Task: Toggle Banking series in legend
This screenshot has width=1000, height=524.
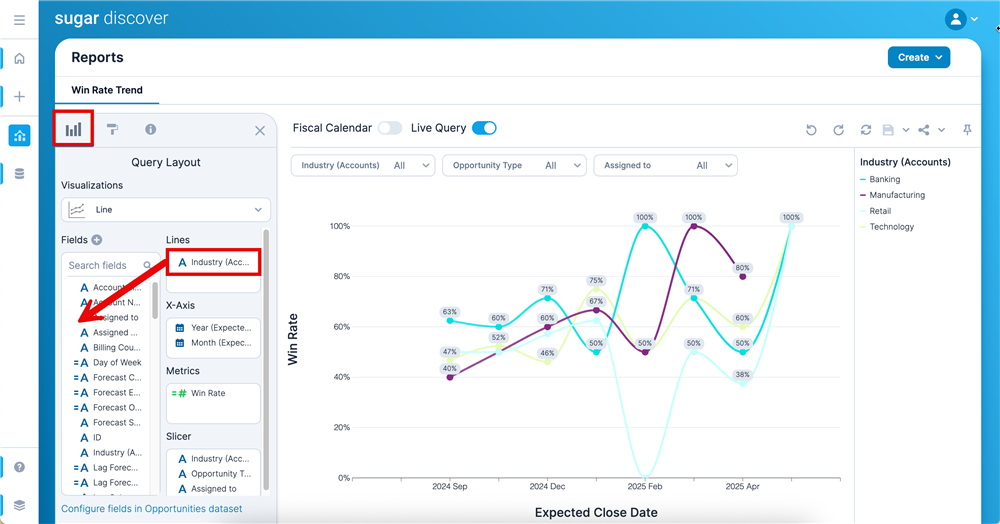Action: click(x=880, y=180)
